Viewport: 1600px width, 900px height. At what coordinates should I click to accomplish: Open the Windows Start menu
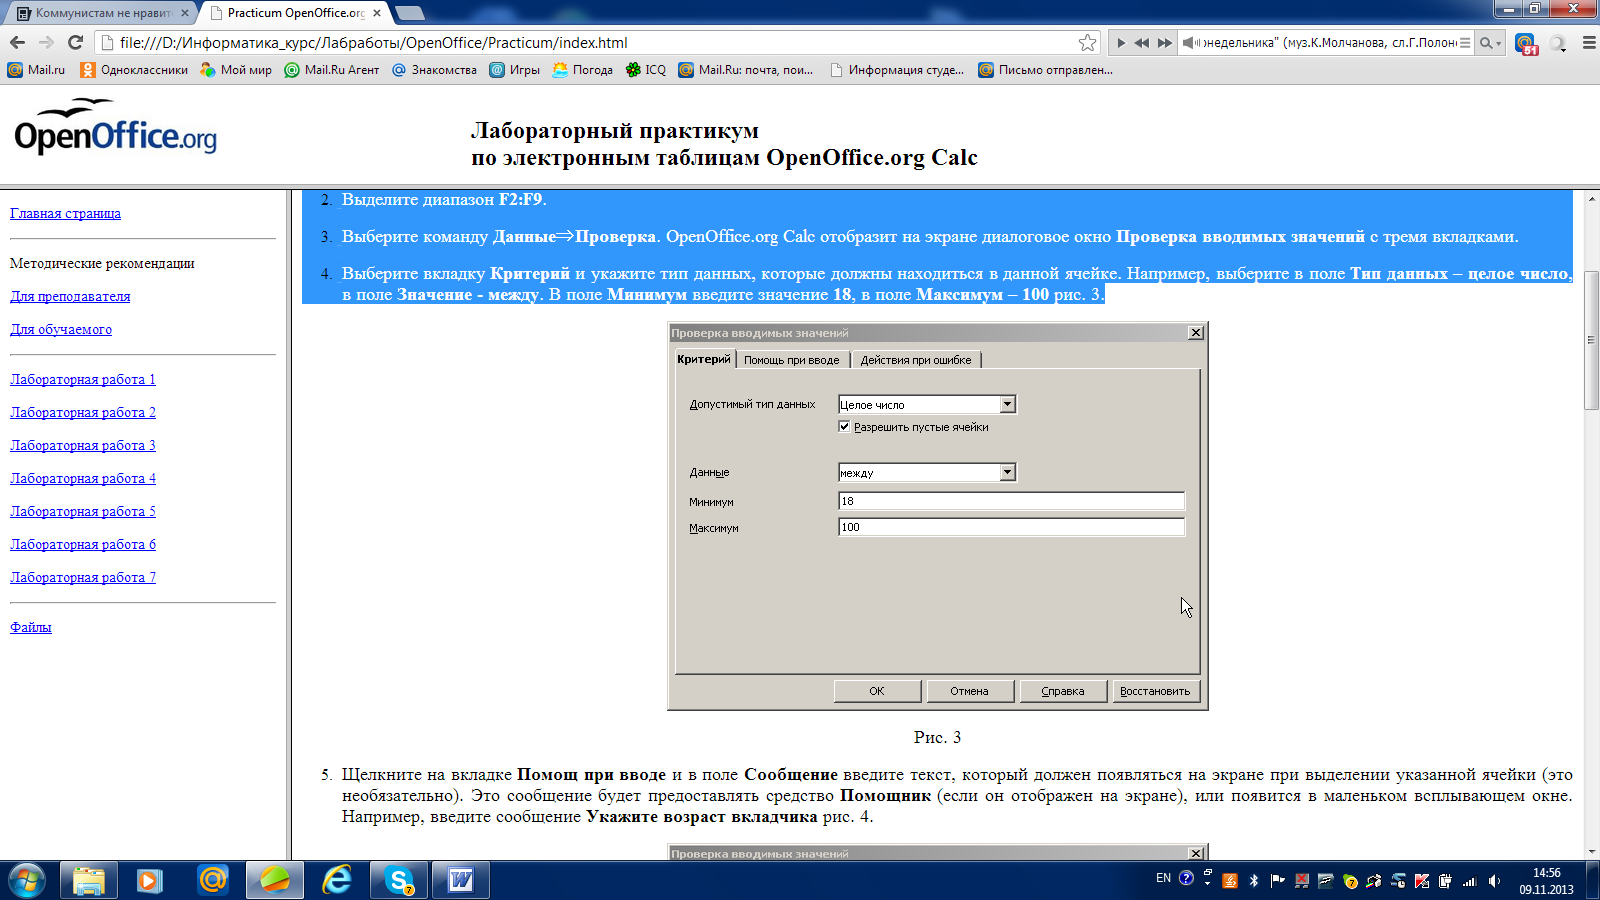[x=27, y=880]
